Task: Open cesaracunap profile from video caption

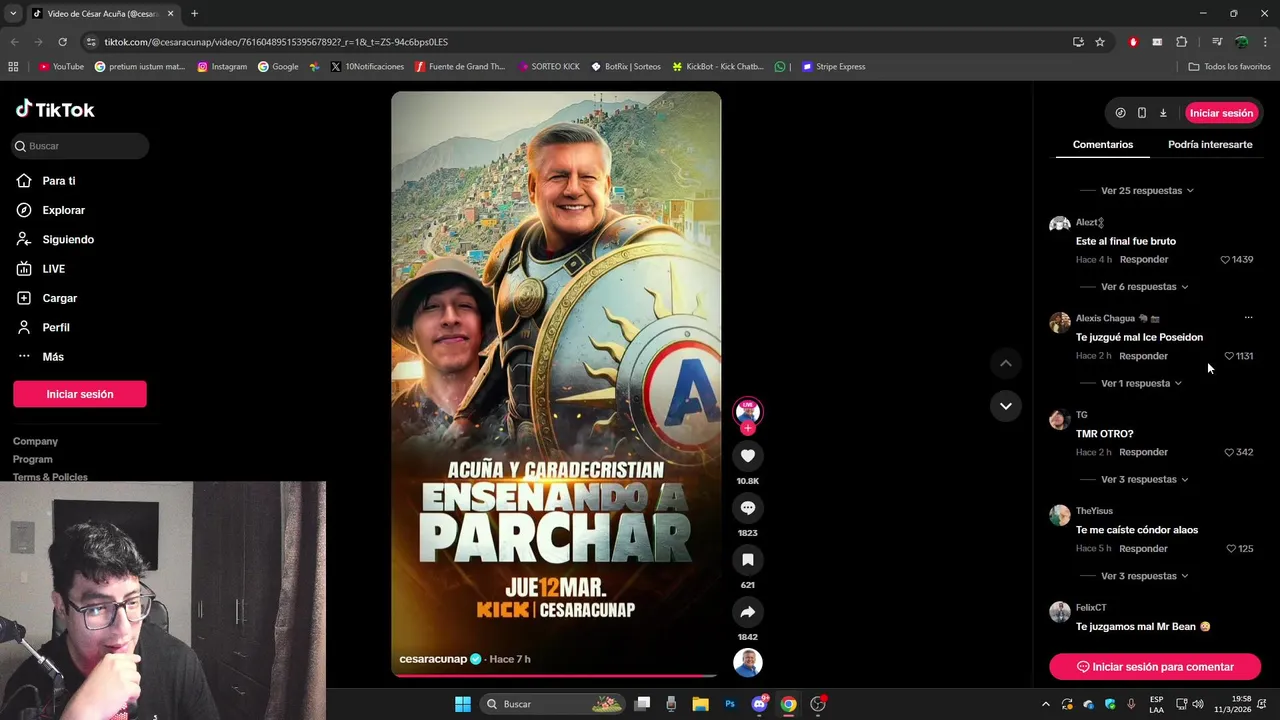Action: click(x=433, y=659)
